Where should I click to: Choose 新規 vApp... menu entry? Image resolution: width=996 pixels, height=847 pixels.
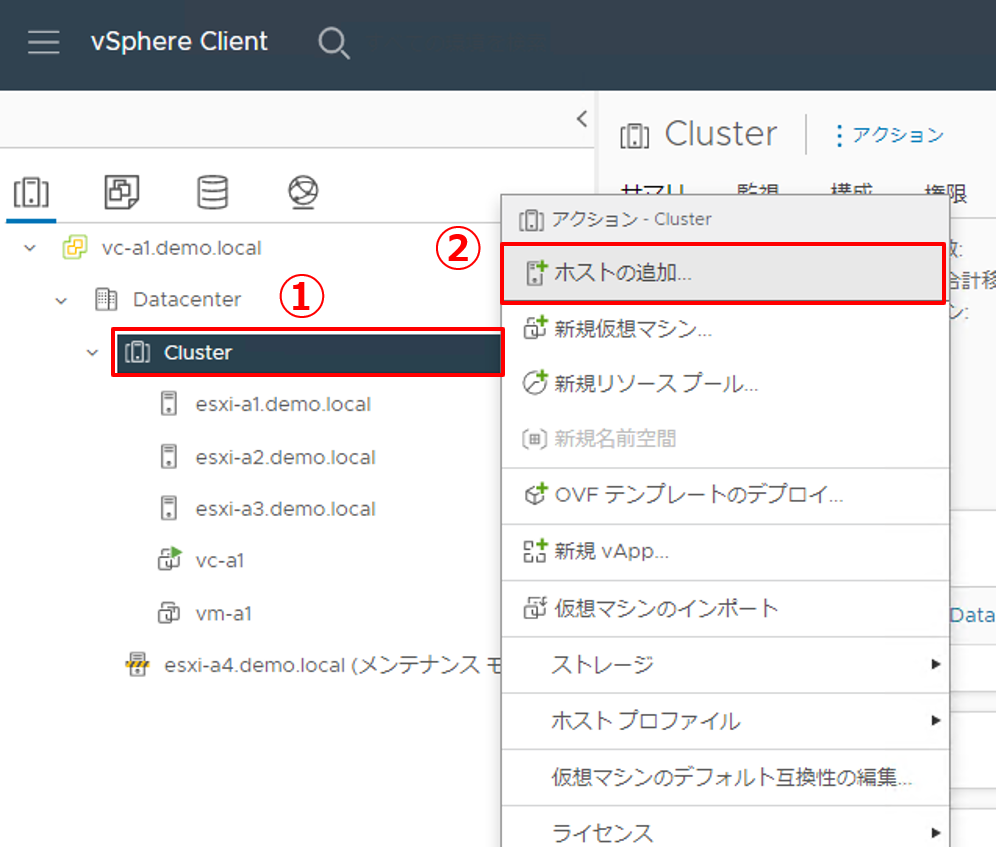pos(725,551)
